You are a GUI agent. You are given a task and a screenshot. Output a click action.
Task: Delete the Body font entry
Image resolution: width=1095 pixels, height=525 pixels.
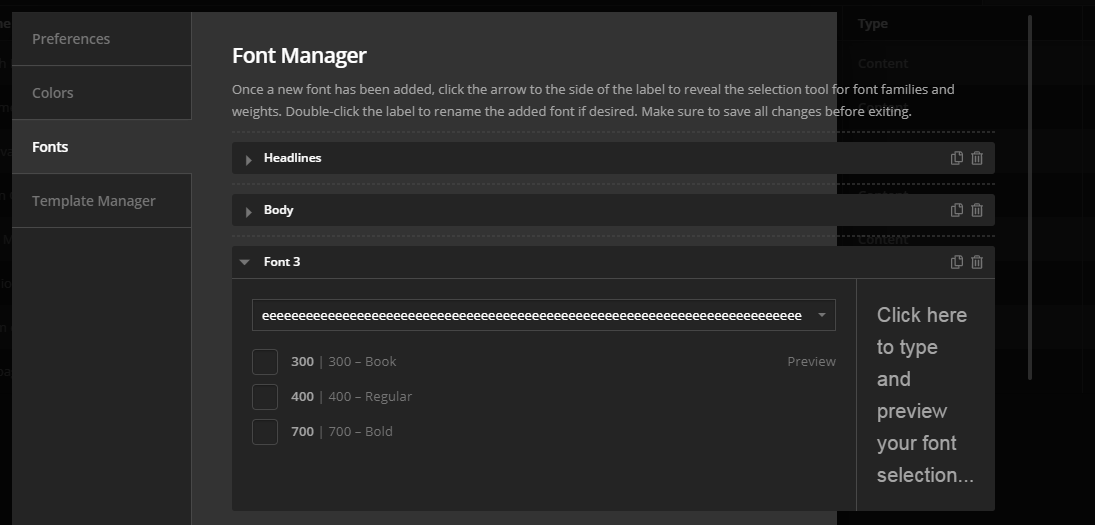coord(977,210)
